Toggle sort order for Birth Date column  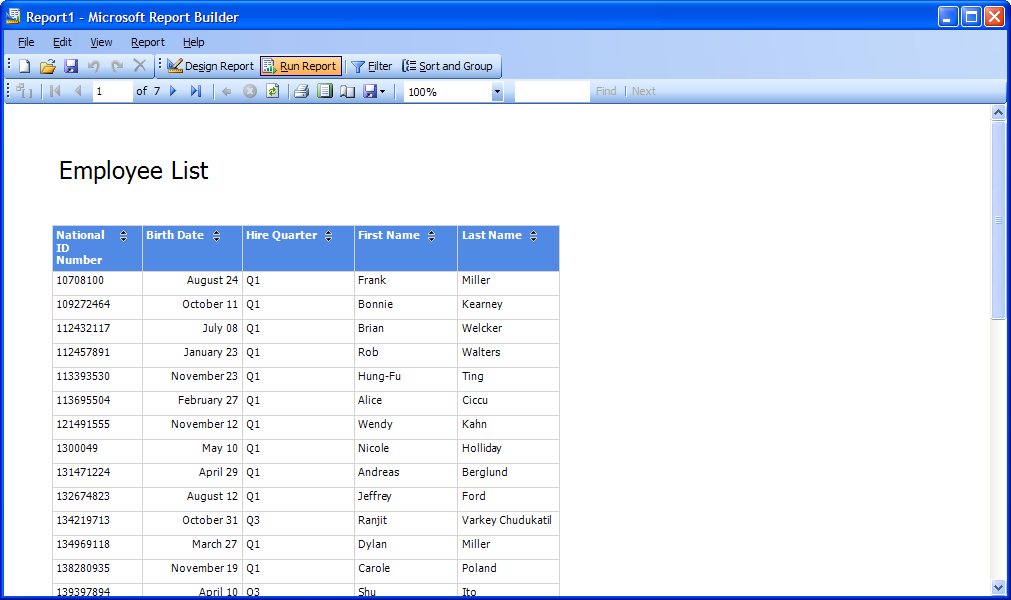216,236
